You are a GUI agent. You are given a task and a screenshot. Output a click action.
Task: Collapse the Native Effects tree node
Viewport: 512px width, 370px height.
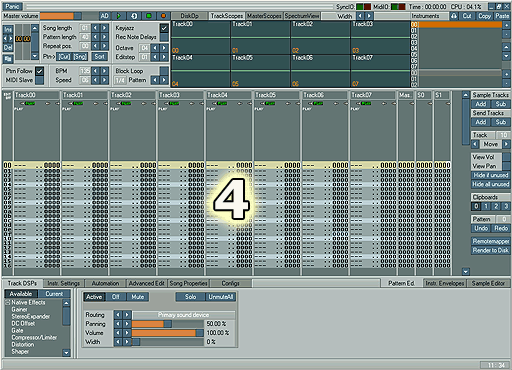click(x=7, y=302)
